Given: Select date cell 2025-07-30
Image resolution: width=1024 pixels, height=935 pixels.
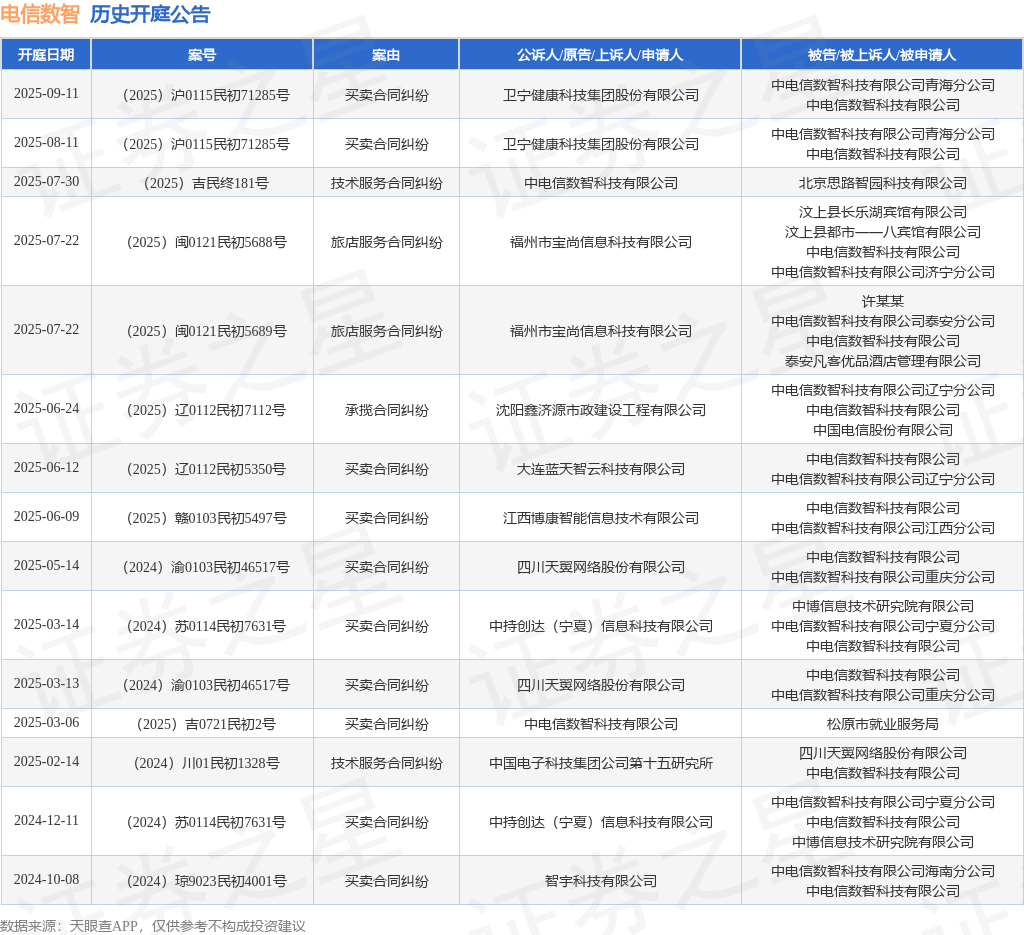Looking at the screenshot, I should pyautogui.click(x=46, y=182).
